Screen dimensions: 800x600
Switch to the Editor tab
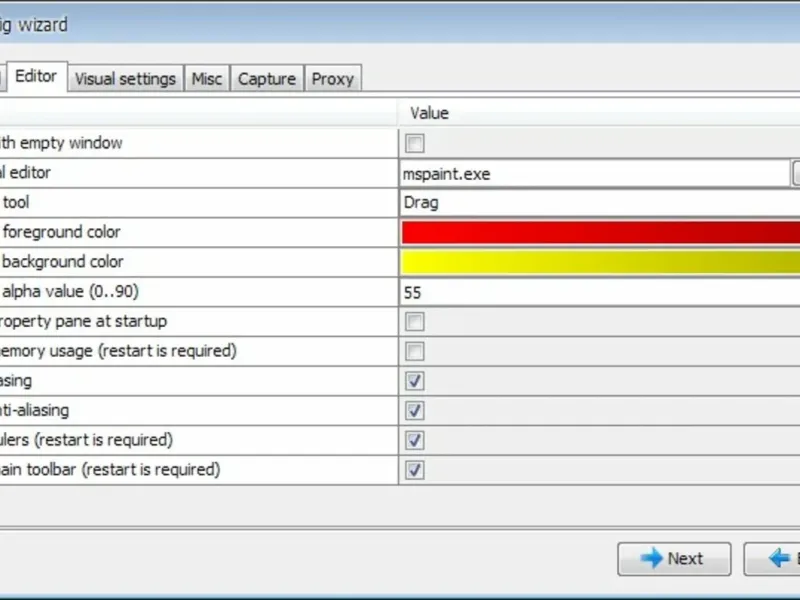pyautogui.click(x=36, y=77)
